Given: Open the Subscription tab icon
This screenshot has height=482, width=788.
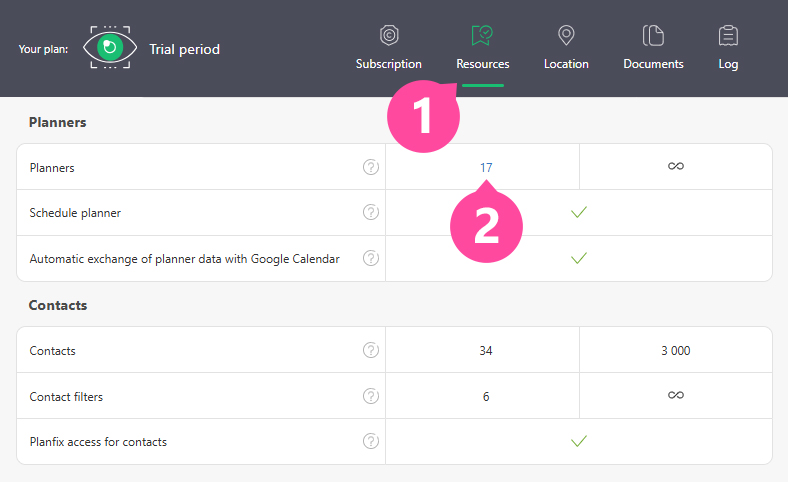Looking at the screenshot, I should tap(389, 35).
